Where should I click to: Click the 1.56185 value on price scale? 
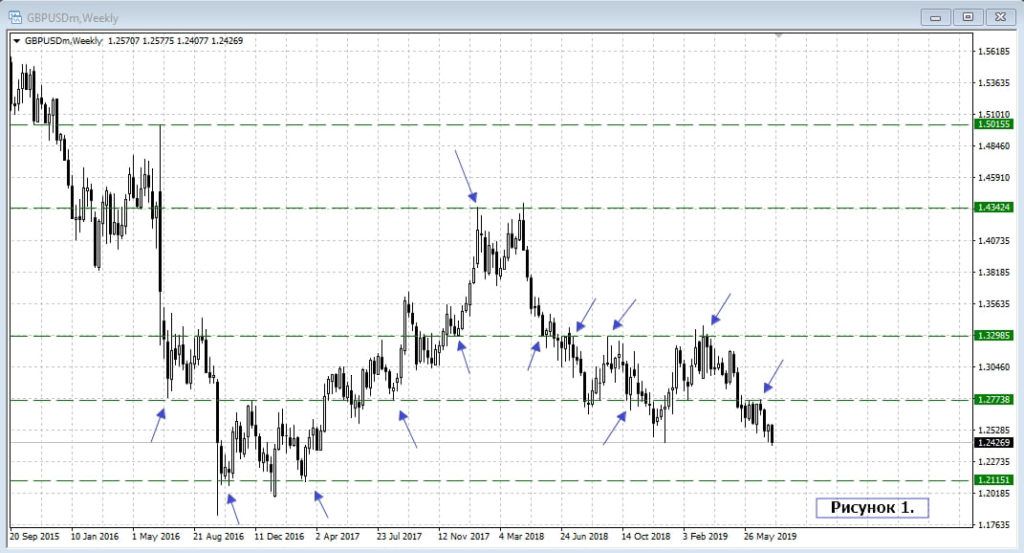click(995, 51)
